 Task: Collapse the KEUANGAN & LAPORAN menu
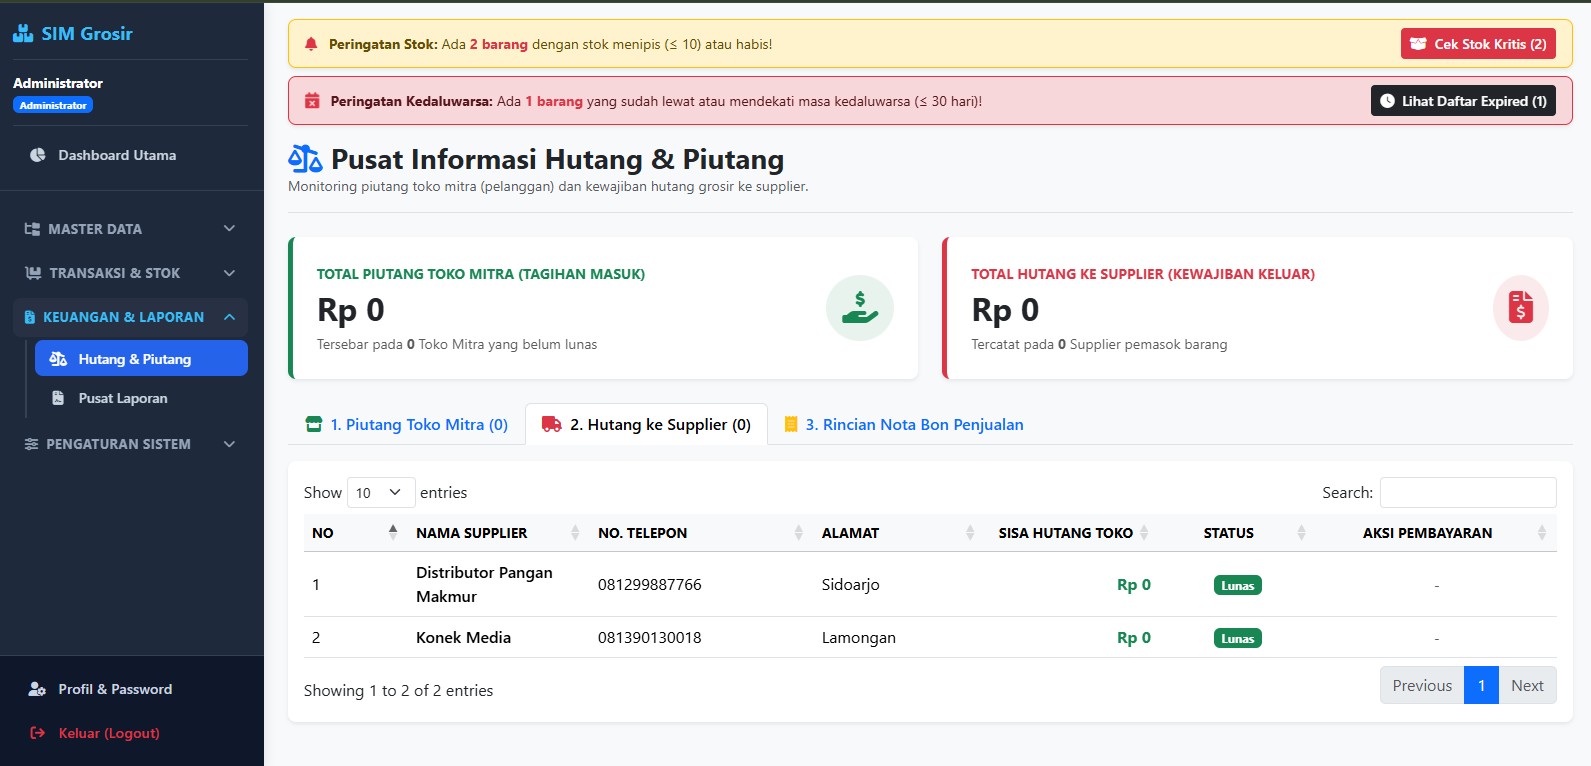pos(131,317)
